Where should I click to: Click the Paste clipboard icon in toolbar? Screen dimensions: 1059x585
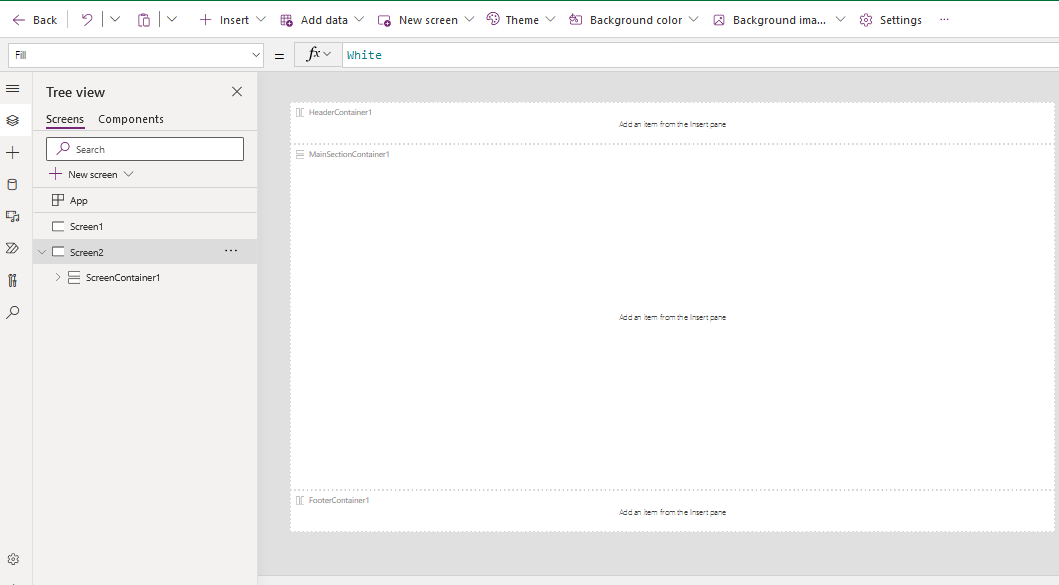pyautogui.click(x=143, y=19)
